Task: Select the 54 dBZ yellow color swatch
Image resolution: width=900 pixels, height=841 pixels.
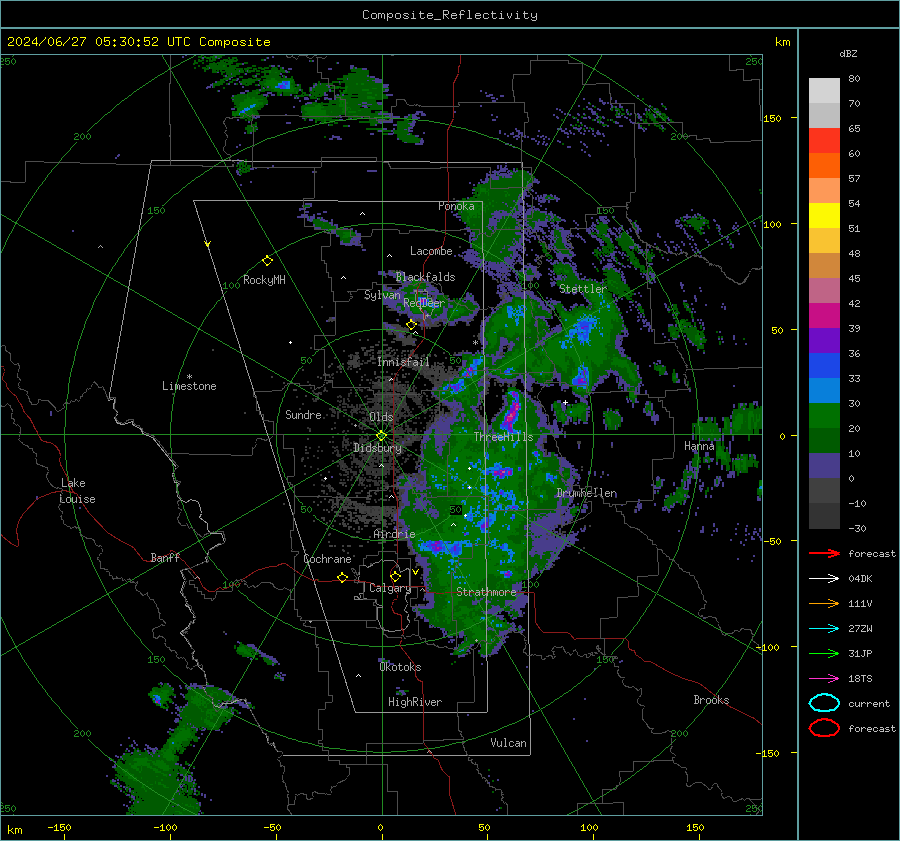Action: pyautogui.click(x=824, y=215)
